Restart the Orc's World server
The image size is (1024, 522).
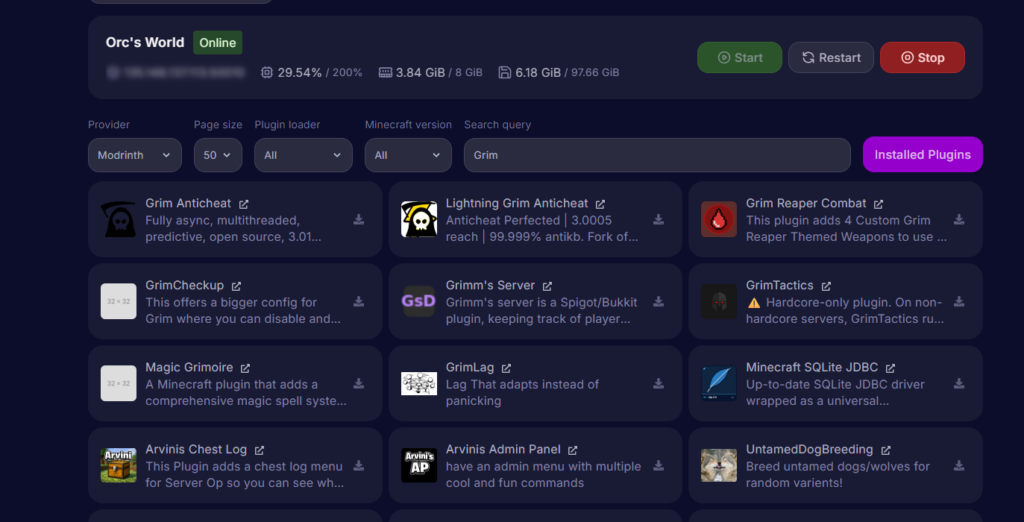point(831,57)
